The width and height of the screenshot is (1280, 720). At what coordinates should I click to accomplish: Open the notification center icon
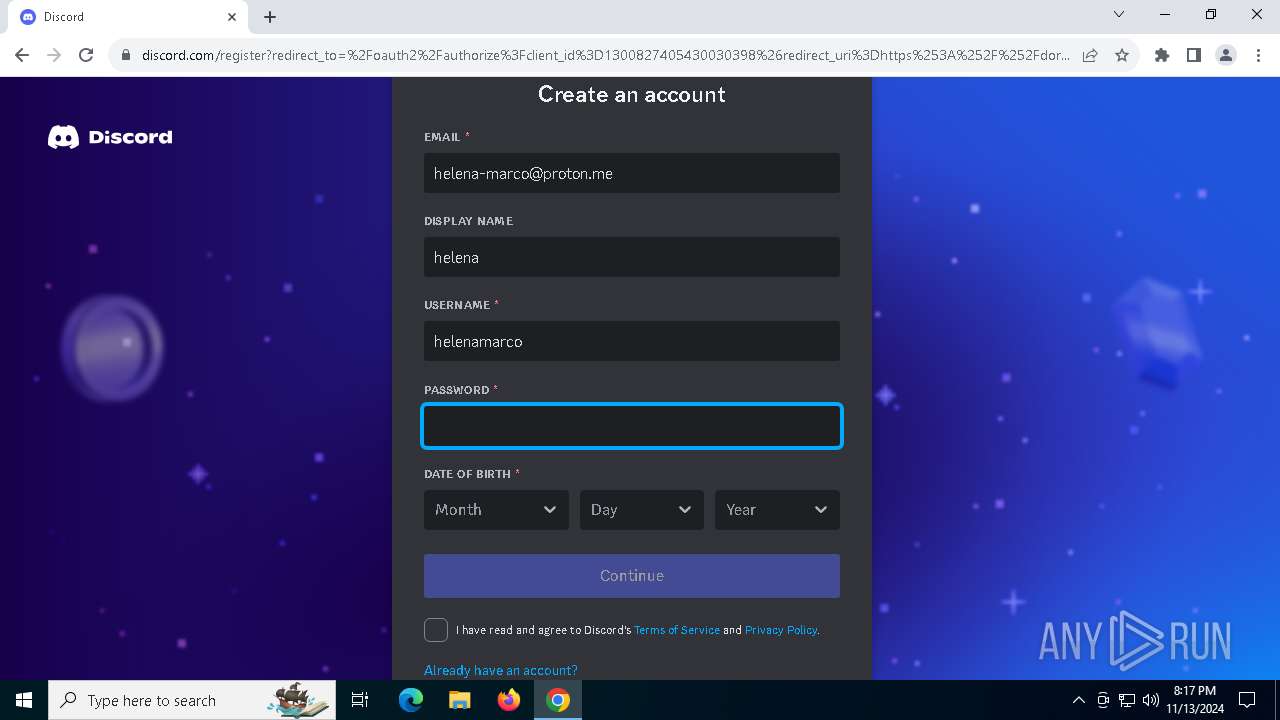point(1247,700)
